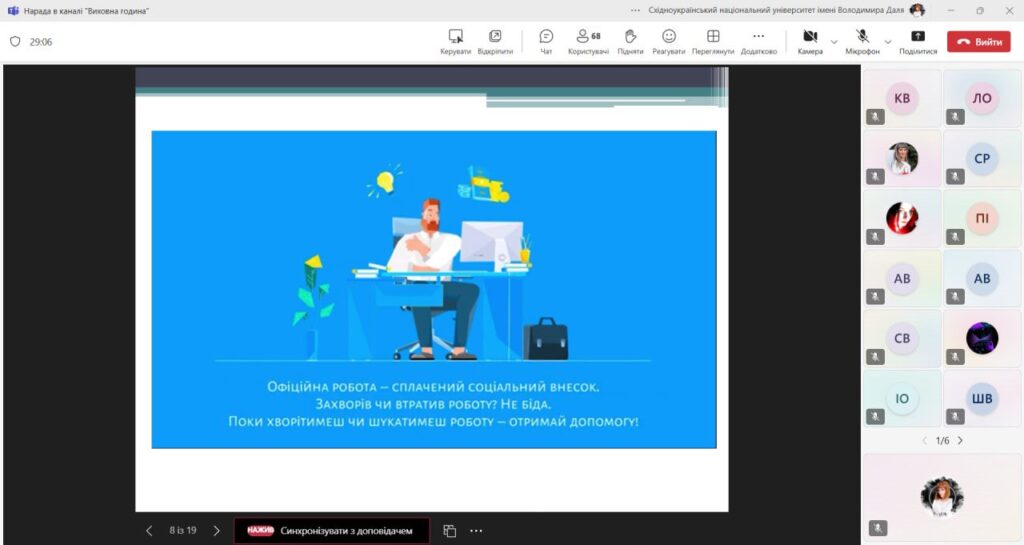Go to the next presentation slide
Screen dimensions: 1024x545
click(216, 531)
